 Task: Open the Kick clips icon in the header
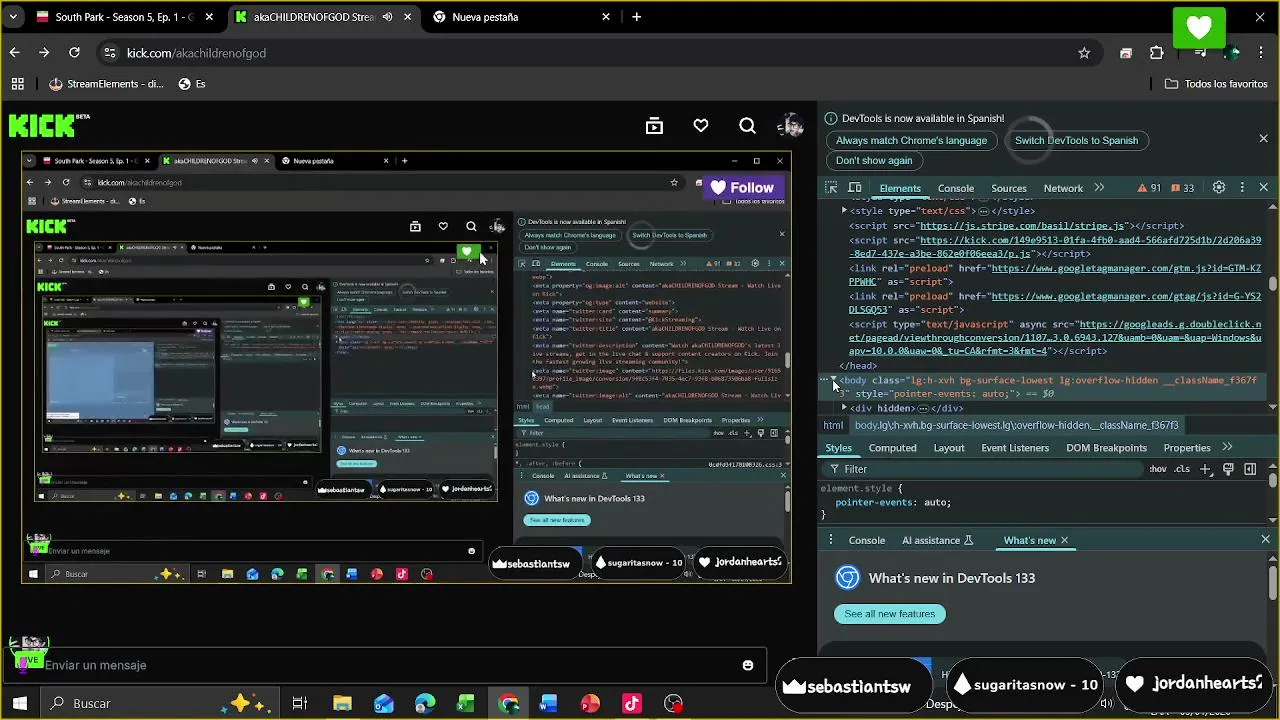click(654, 126)
